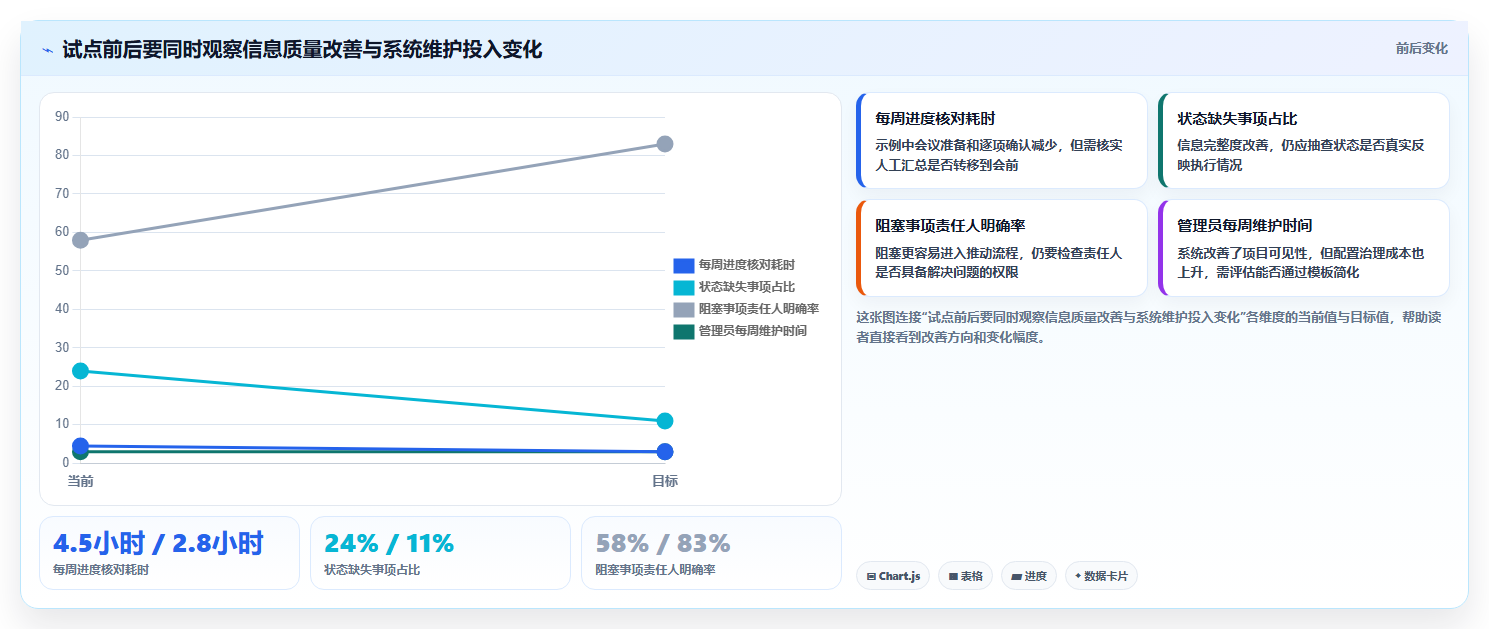Select the blue data point on 目标
Viewport: 1489px width, 629px height.
(665, 452)
